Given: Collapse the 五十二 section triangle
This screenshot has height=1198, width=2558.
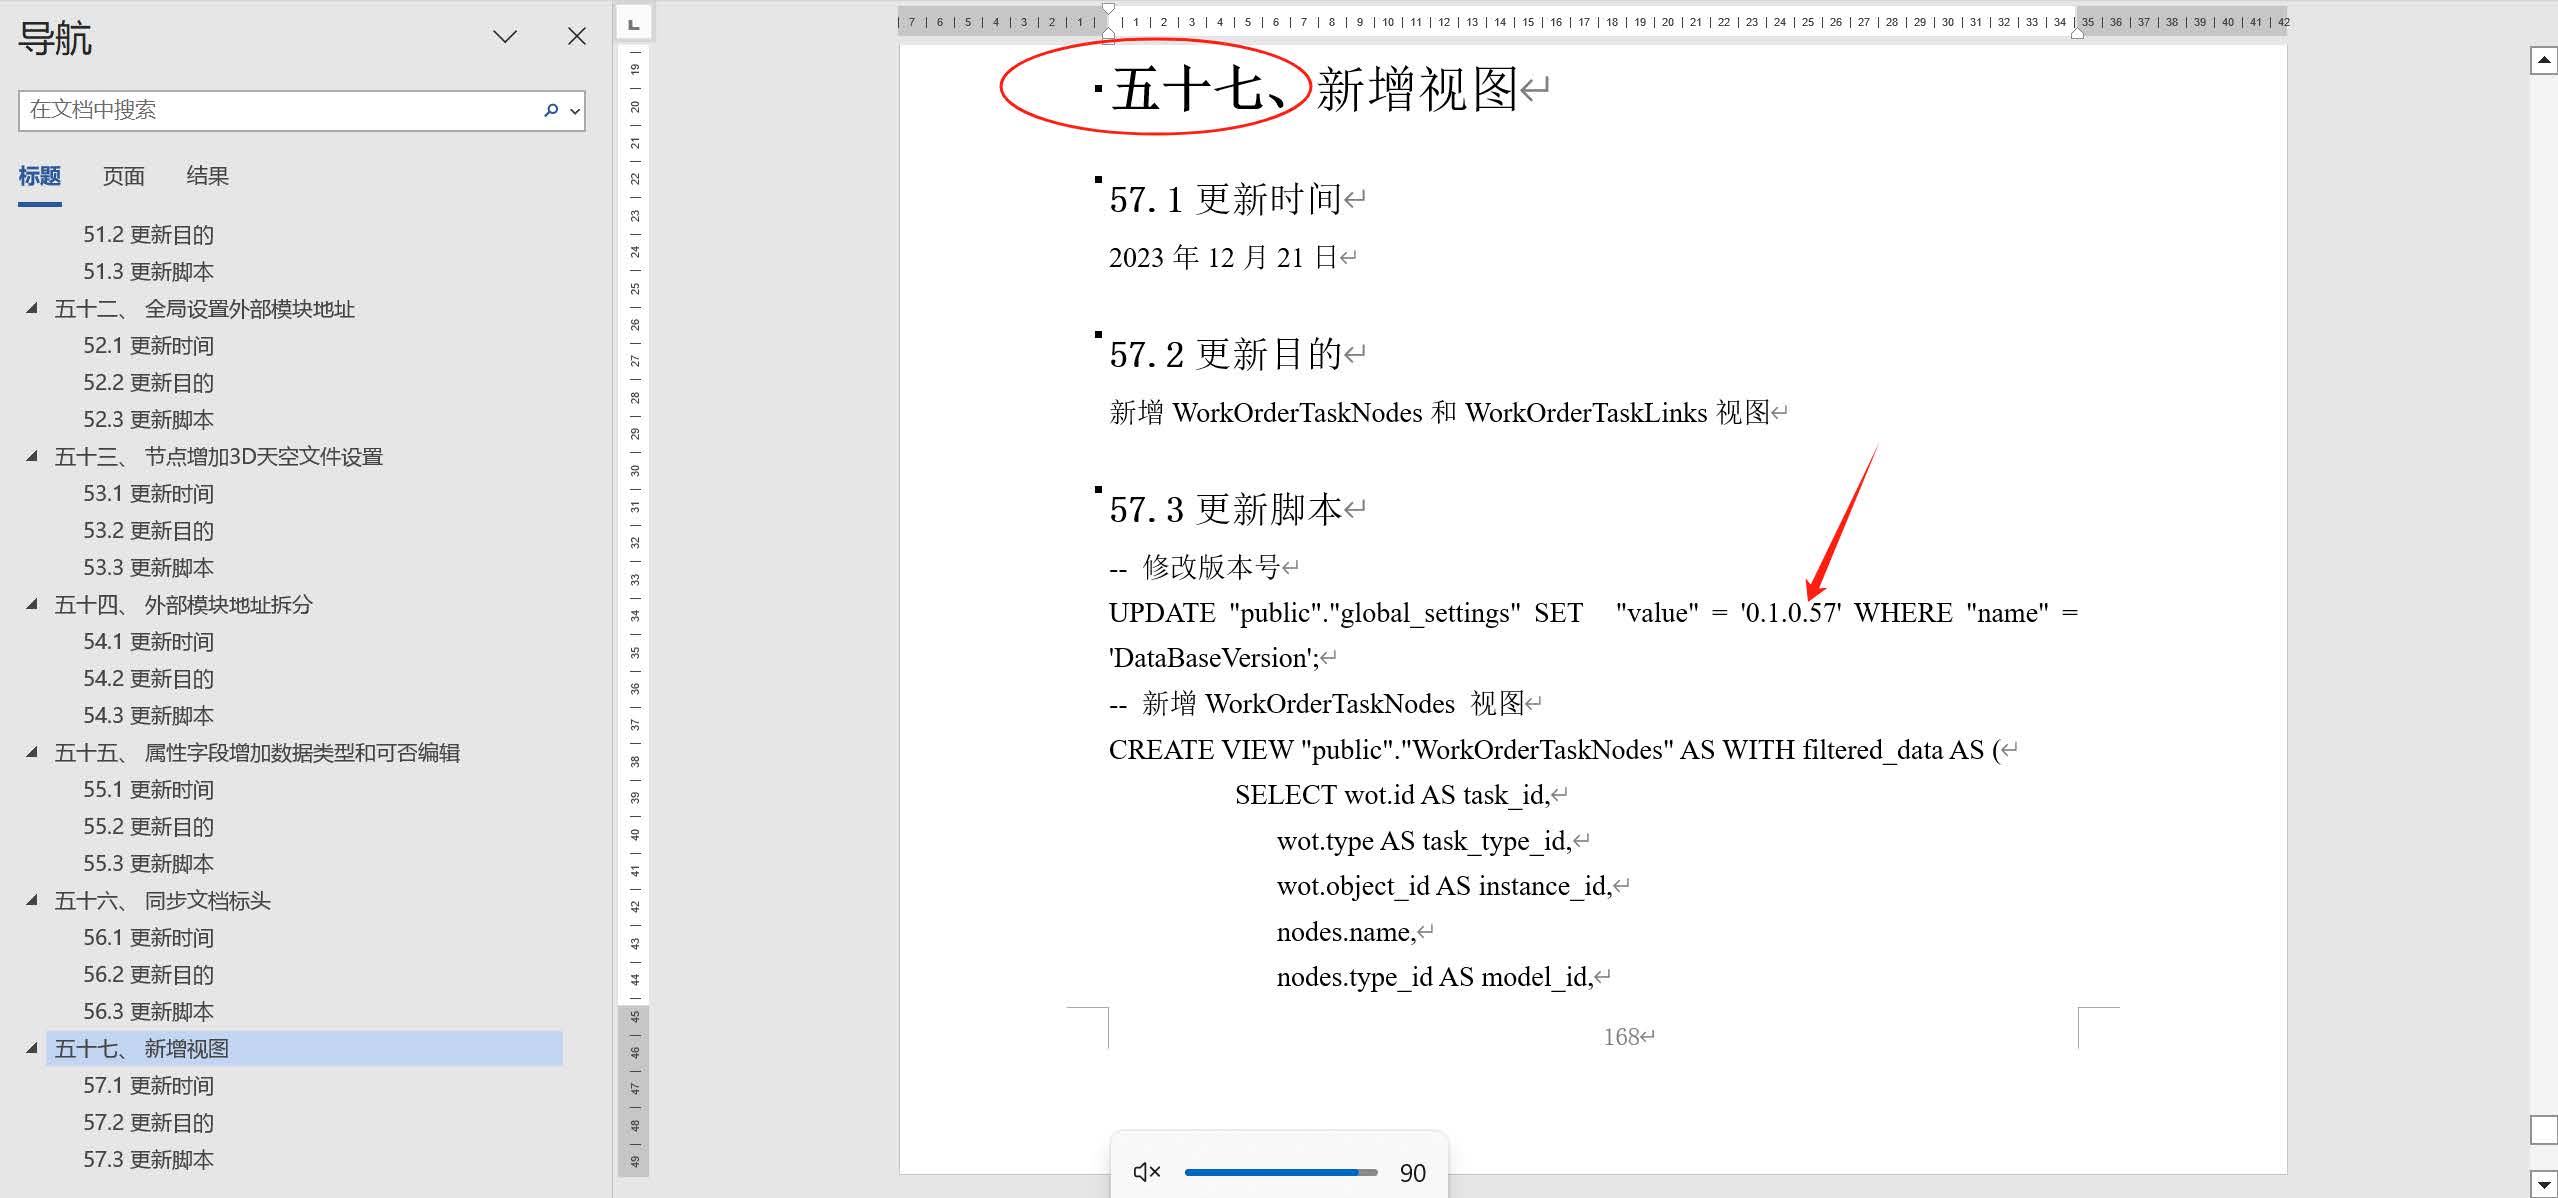Looking at the screenshot, I should [x=32, y=309].
